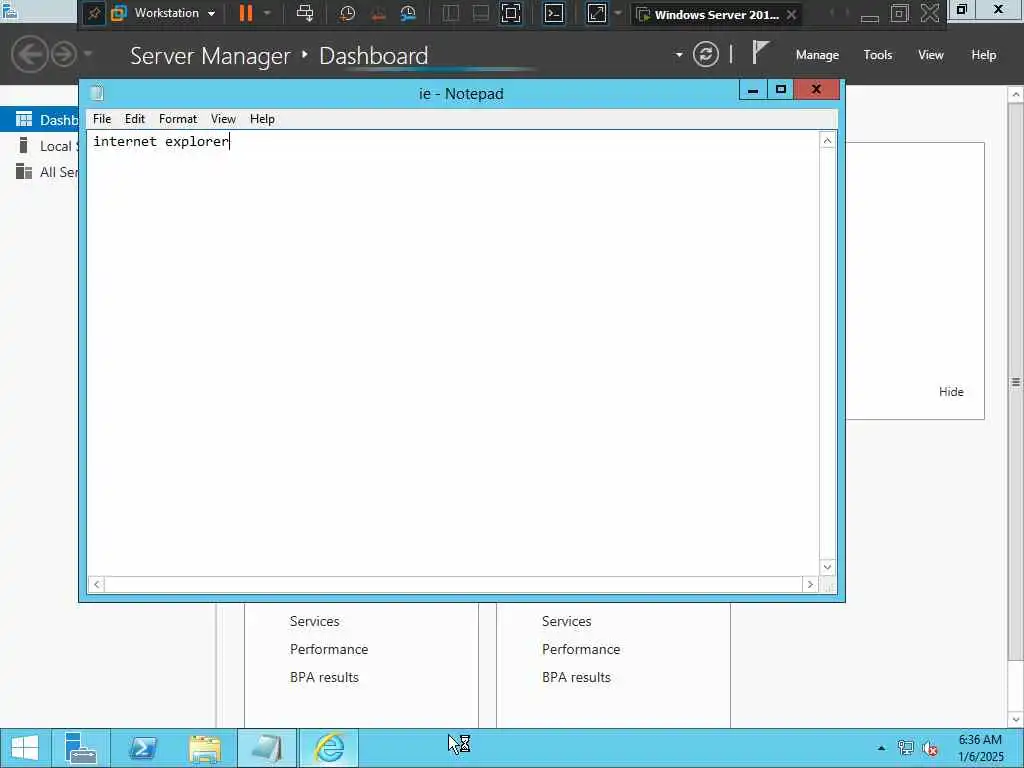Open Notepad's File menu
Image resolution: width=1024 pixels, height=768 pixels.
102,119
